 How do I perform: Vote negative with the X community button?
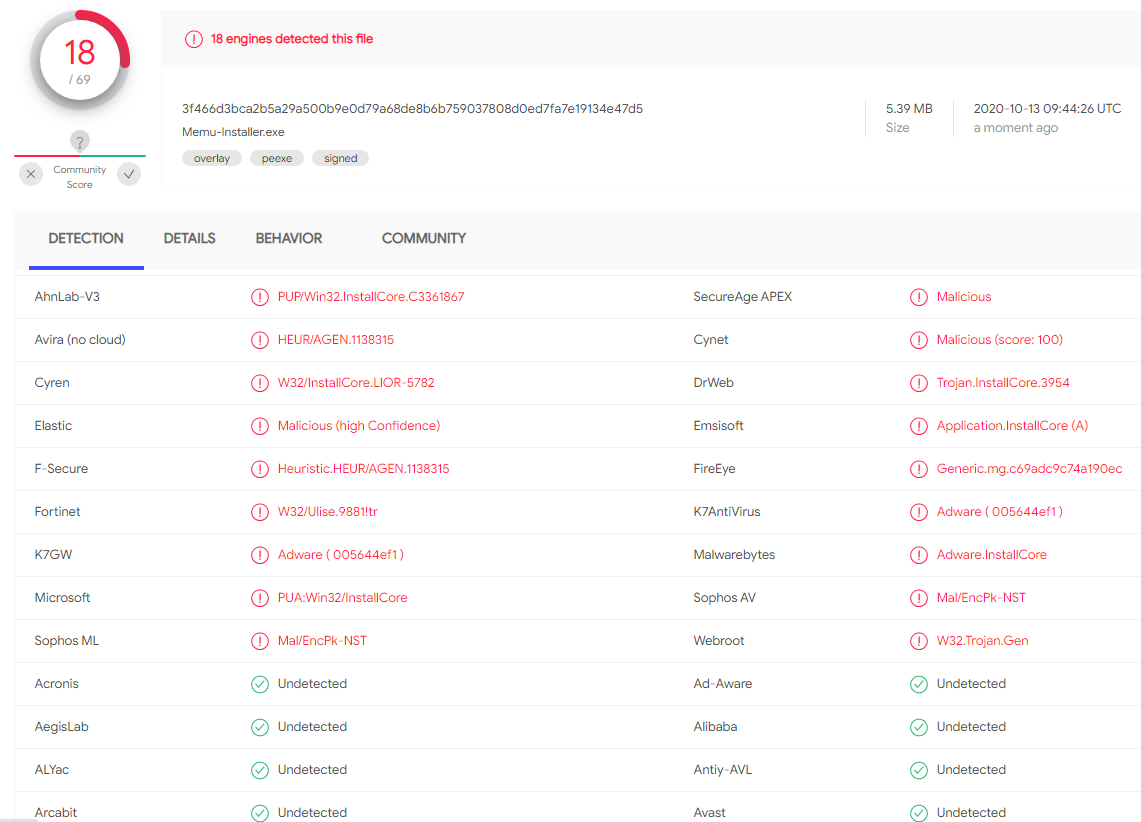[32, 174]
